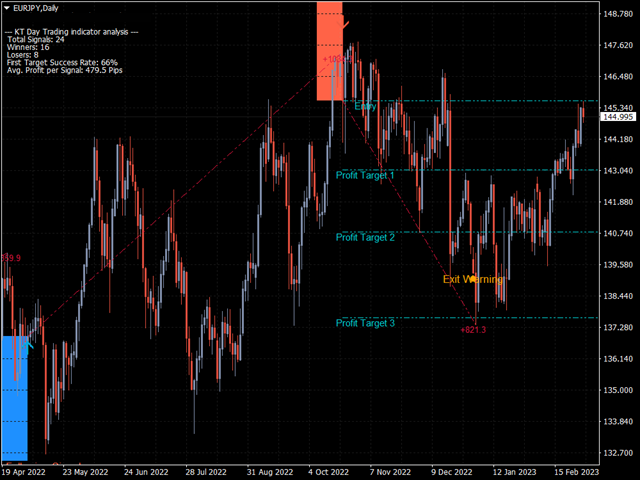Click the 139.580 price scale value
This screenshot has width=640, height=480.
(x=618, y=265)
